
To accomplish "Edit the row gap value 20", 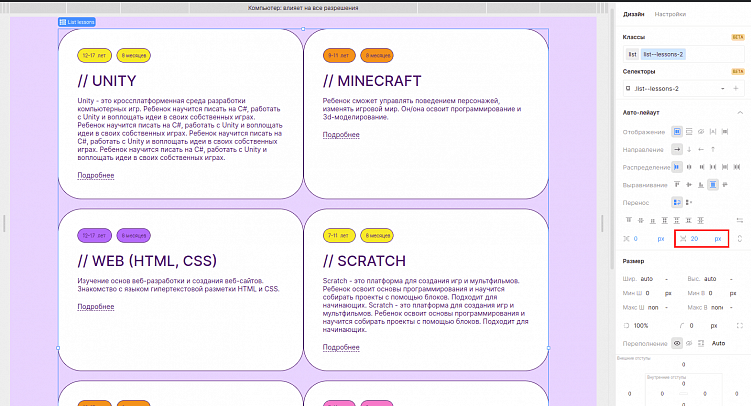I will (x=694, y=238).
